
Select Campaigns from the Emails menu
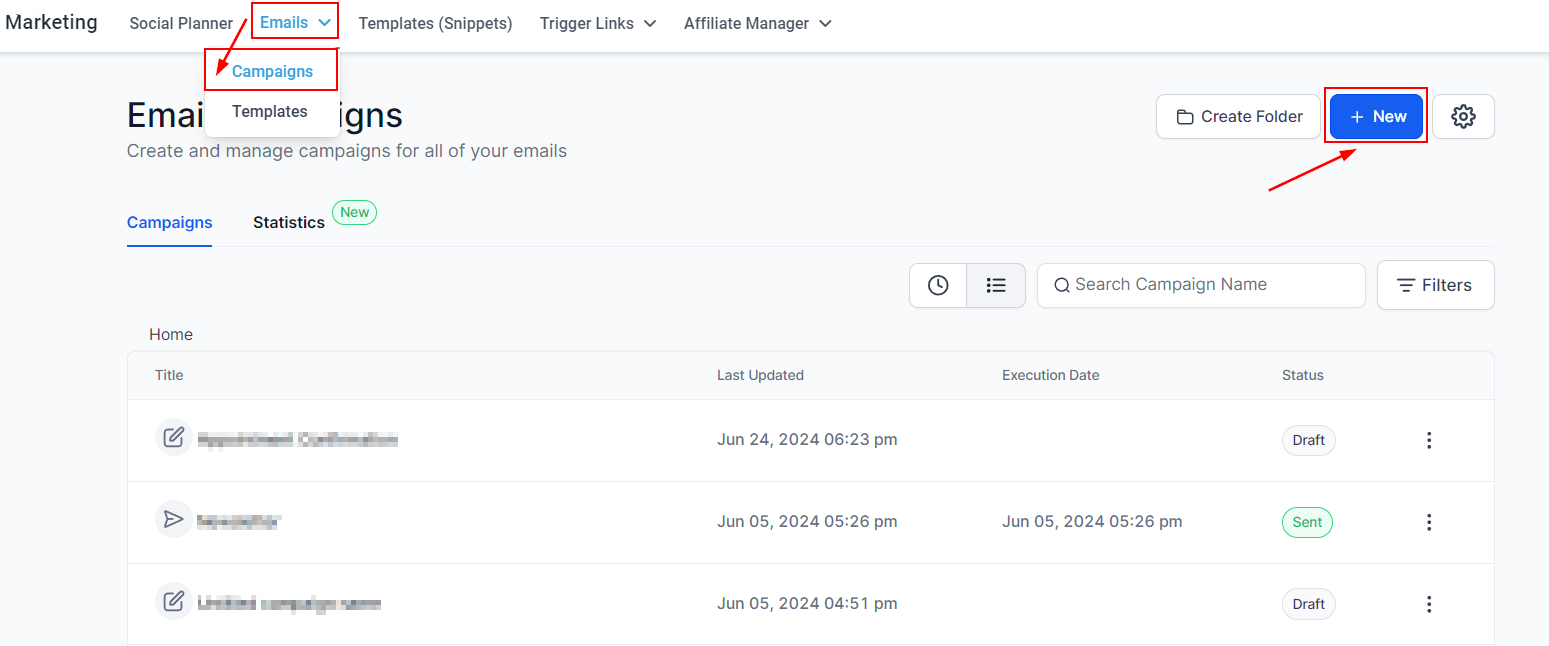point(272,71)
